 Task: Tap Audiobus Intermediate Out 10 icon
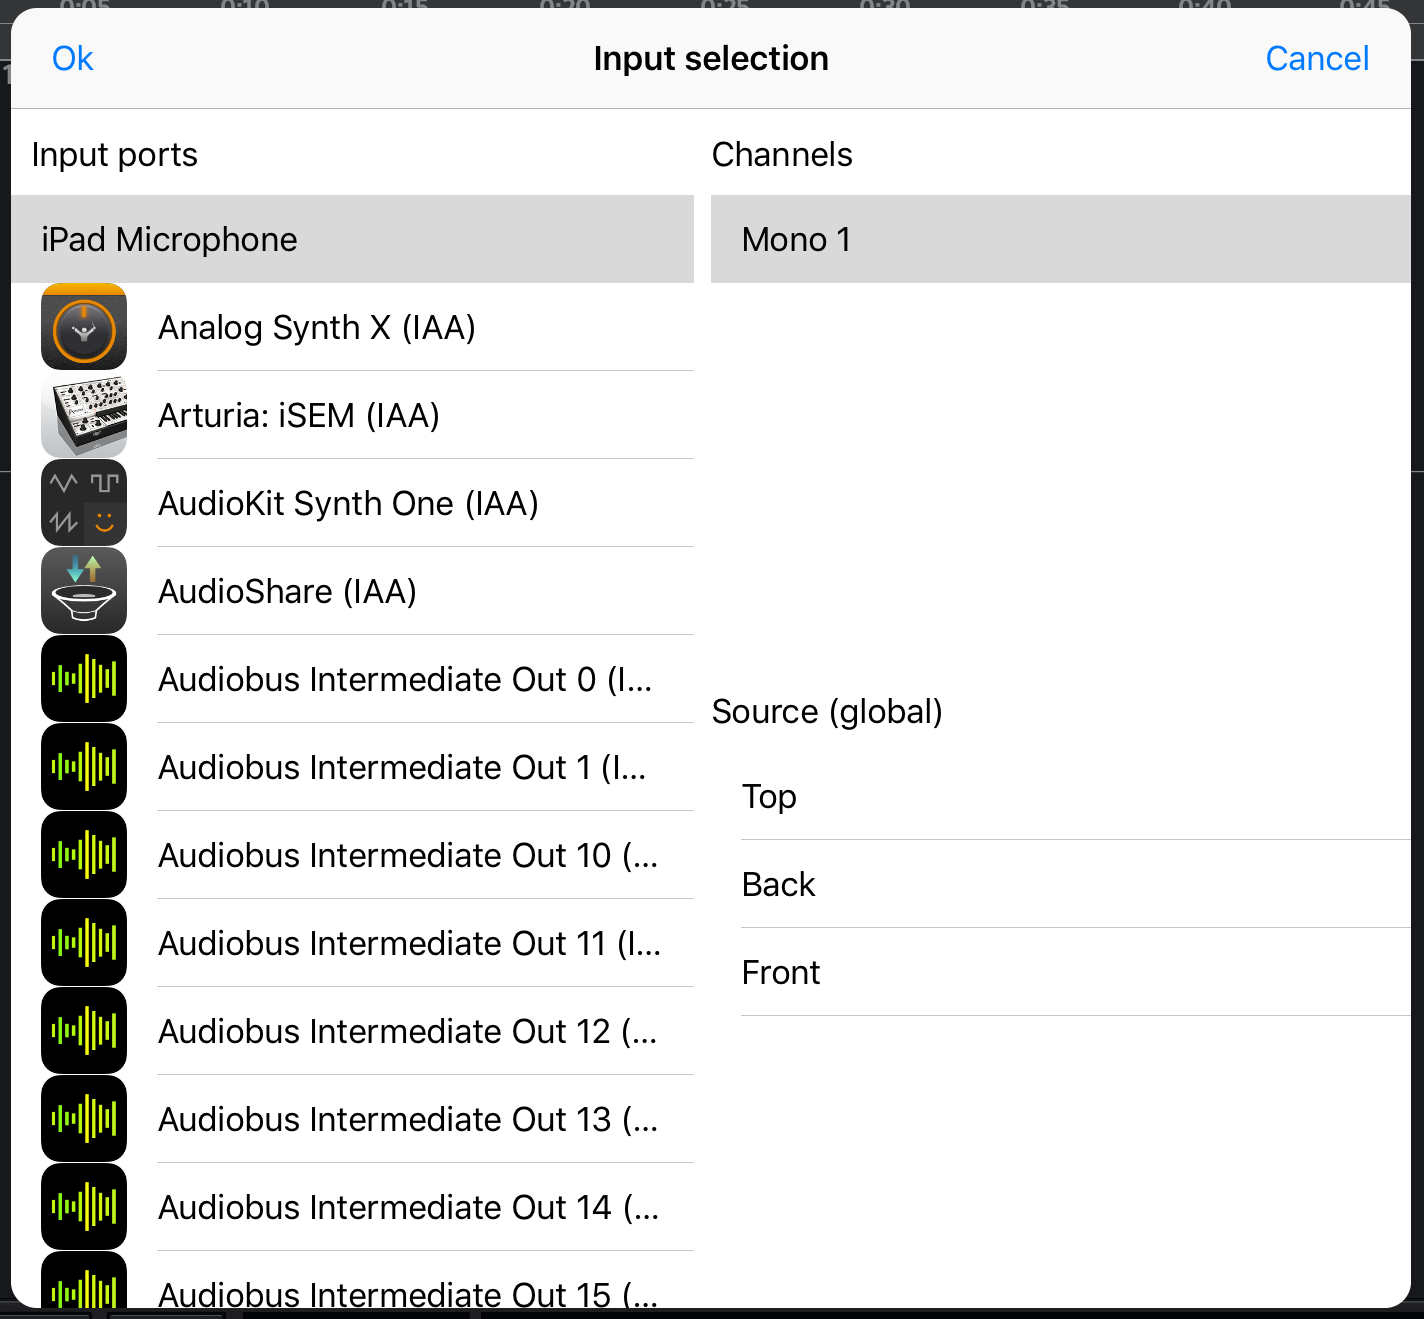pos(84,855)
